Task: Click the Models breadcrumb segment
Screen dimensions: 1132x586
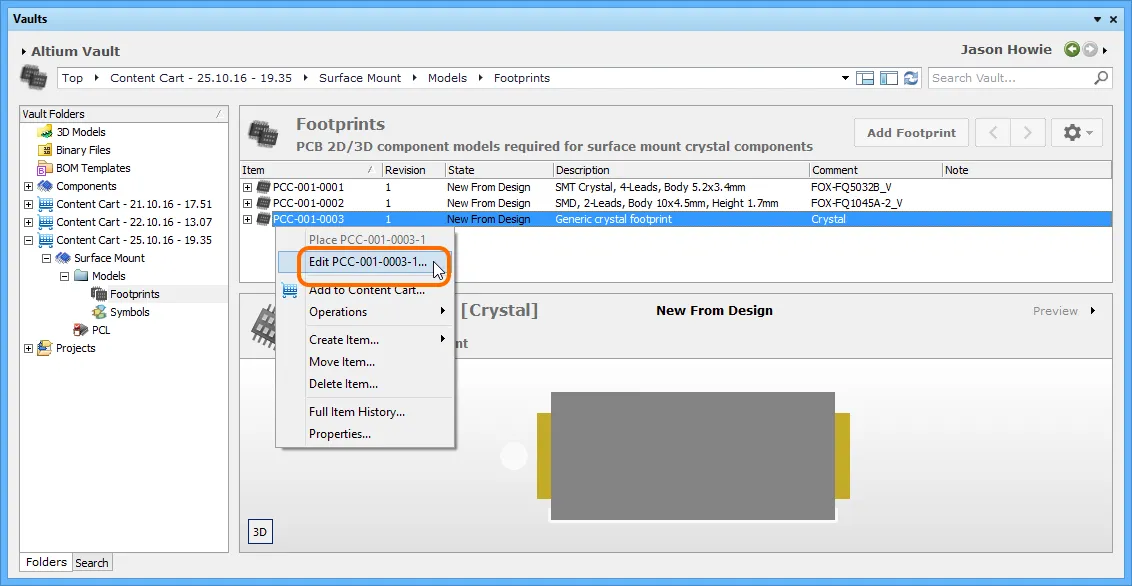Action: (x=447, y=78)
